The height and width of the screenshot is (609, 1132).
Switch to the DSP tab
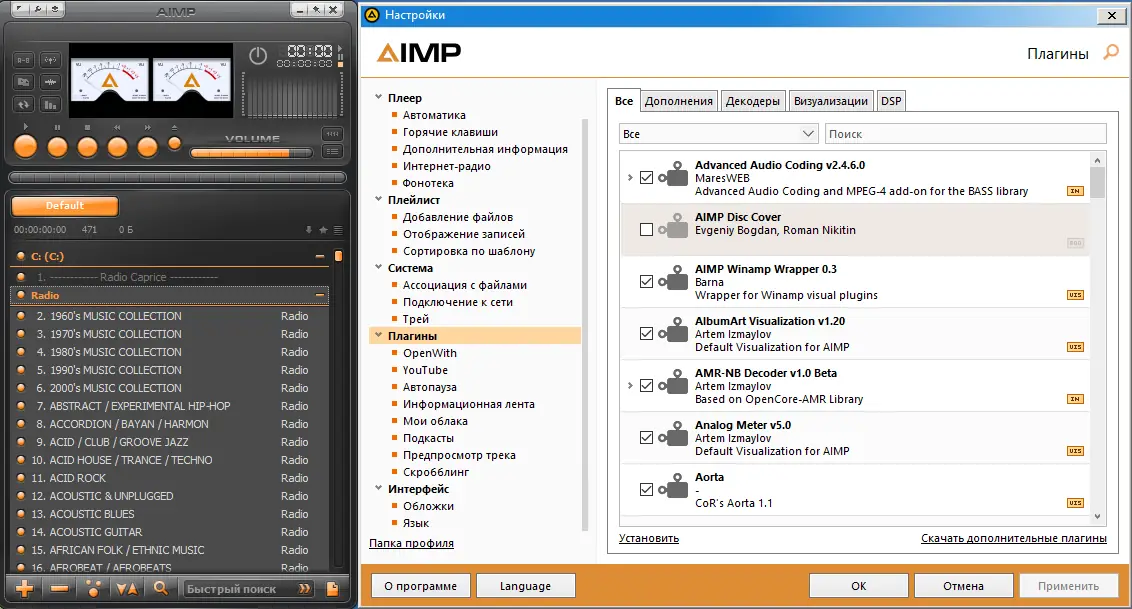pos(891,101)
